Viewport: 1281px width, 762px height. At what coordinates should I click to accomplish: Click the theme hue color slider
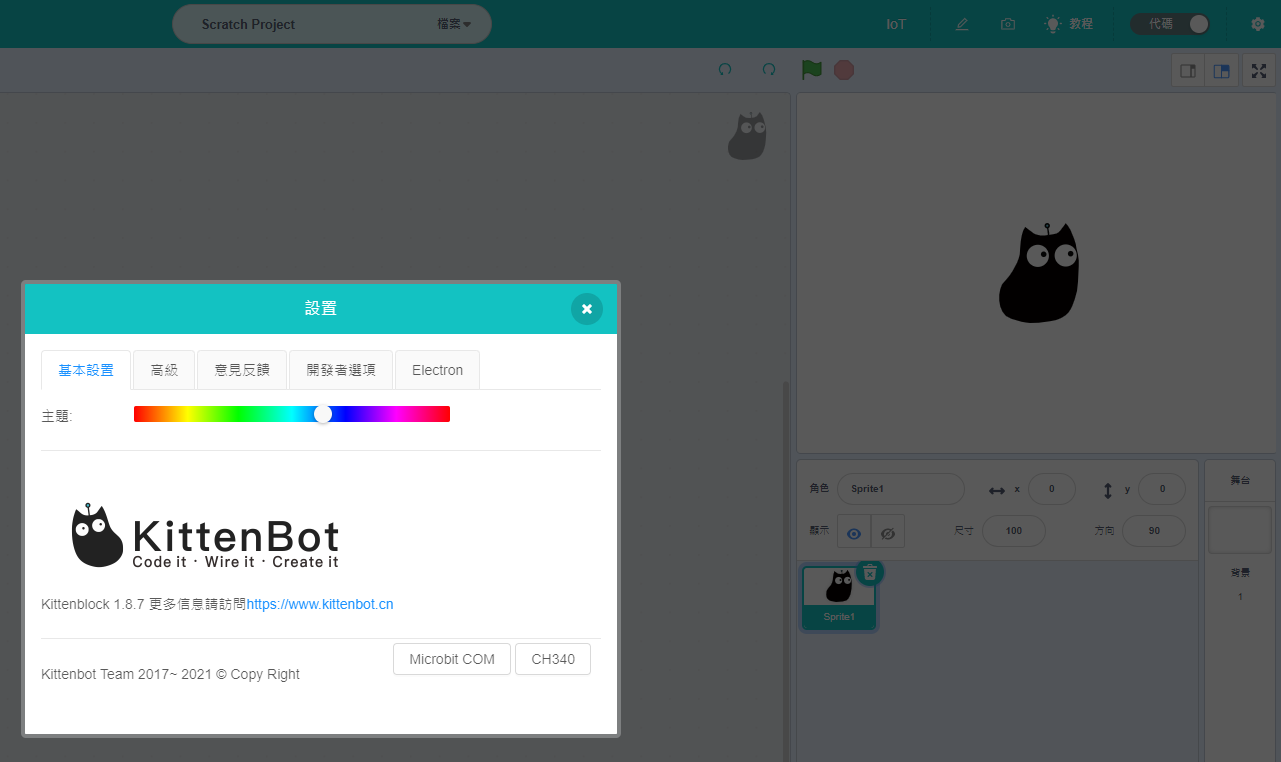[292, 414]
